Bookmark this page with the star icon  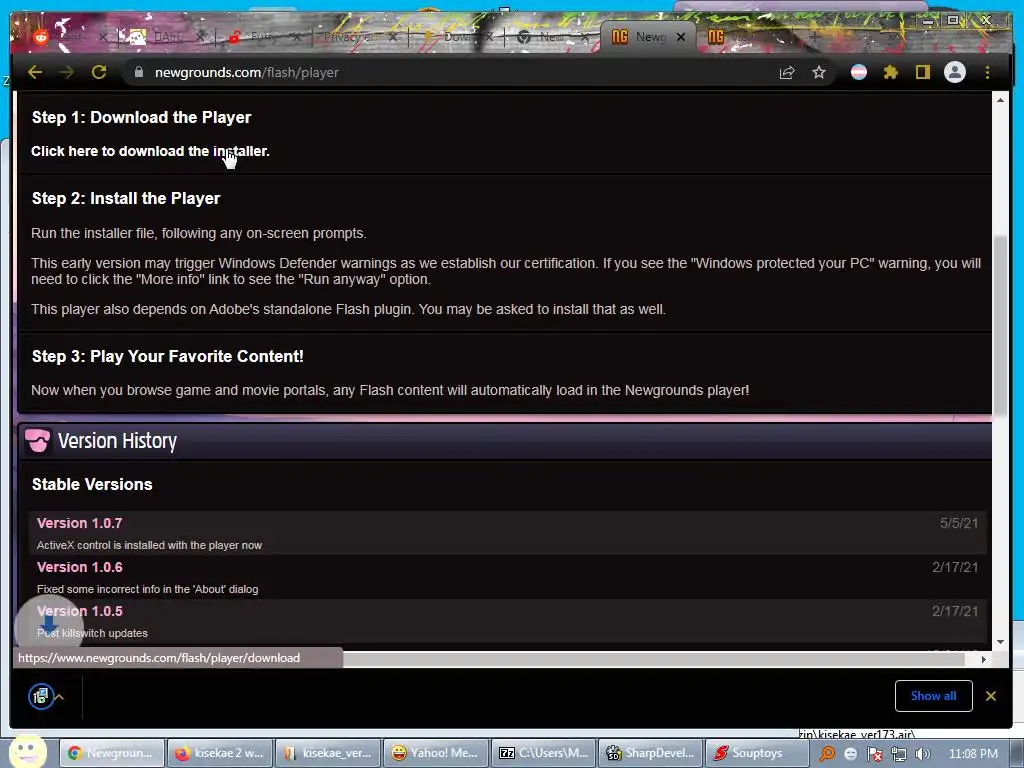819,72
